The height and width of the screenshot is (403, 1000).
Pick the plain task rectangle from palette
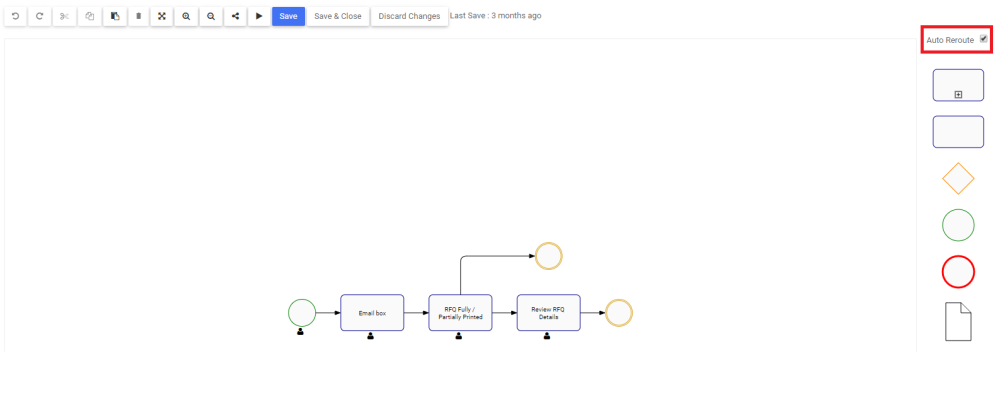[x=958, y=132]
